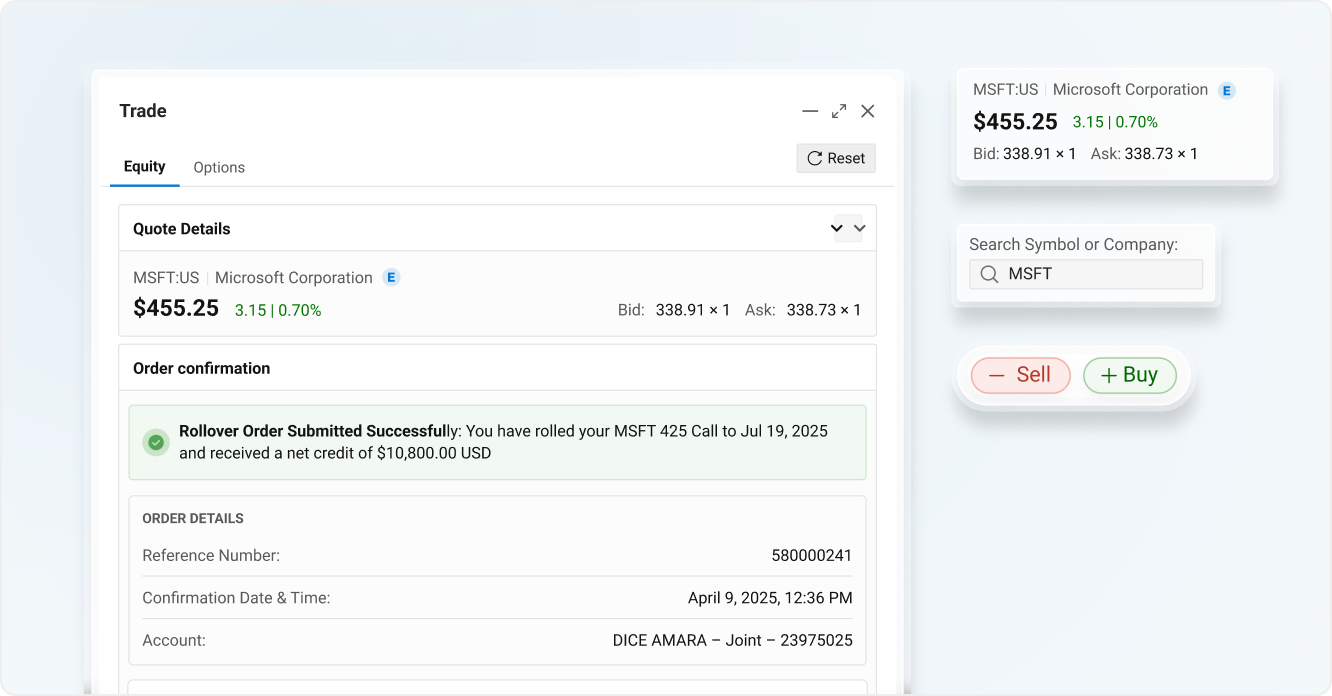Click the DICE AMARA joint account value
The height and width of the screenshot is (696, 1332).
(732, 640)
